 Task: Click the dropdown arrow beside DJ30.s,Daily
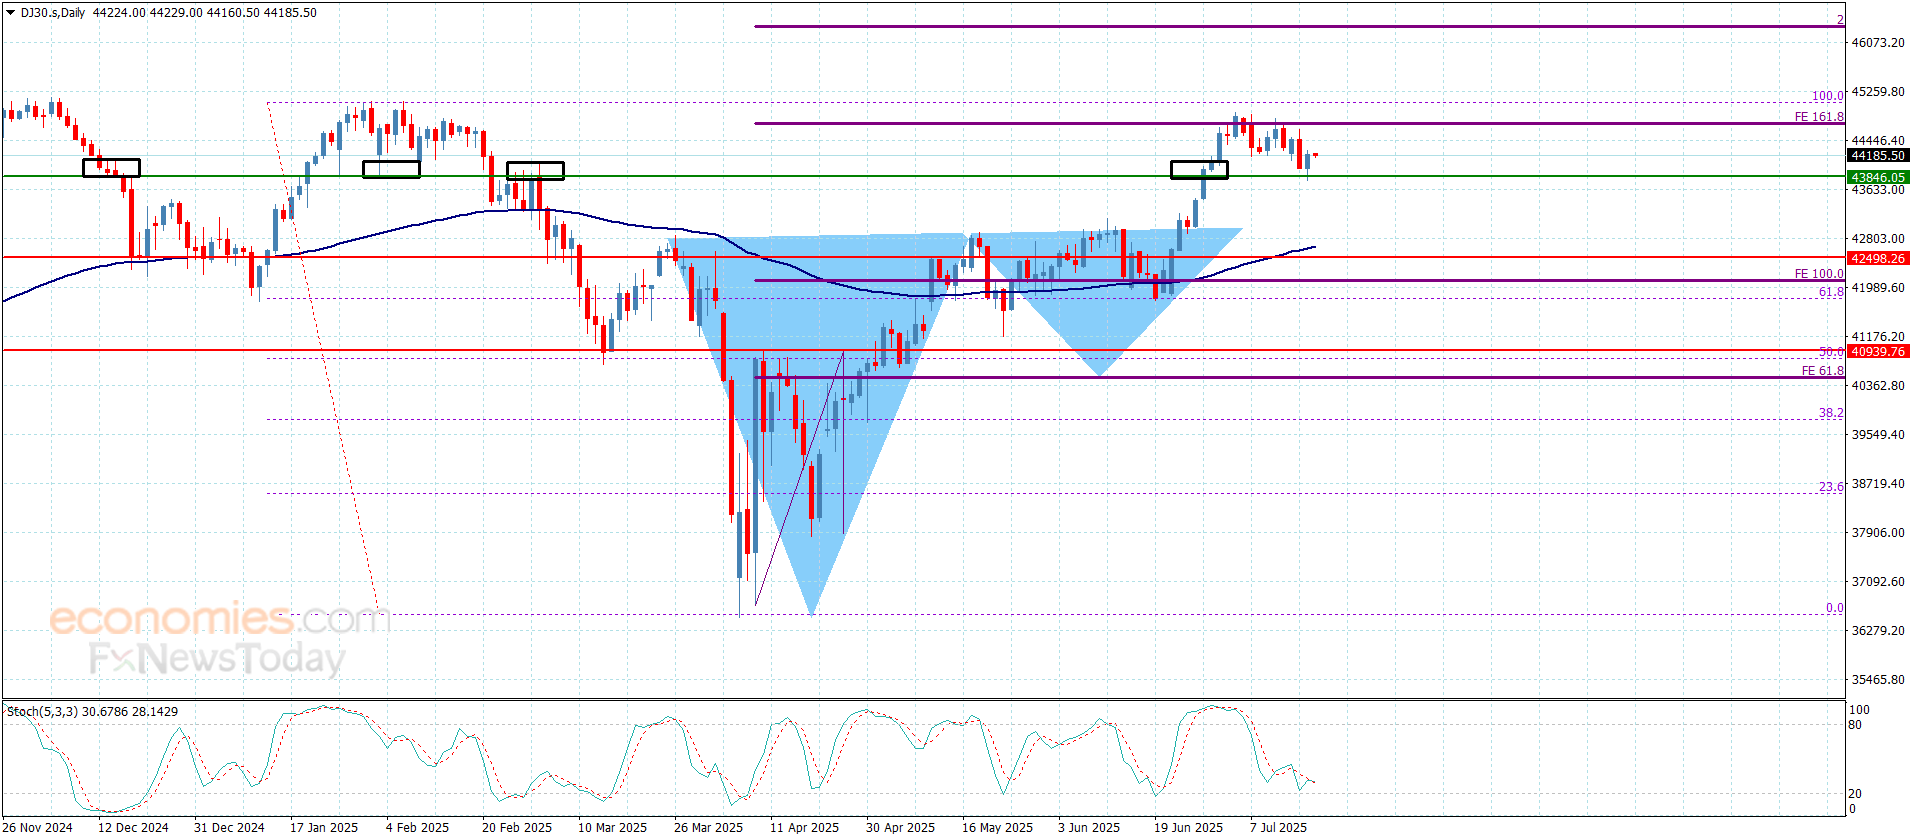[x=11, y=13]
